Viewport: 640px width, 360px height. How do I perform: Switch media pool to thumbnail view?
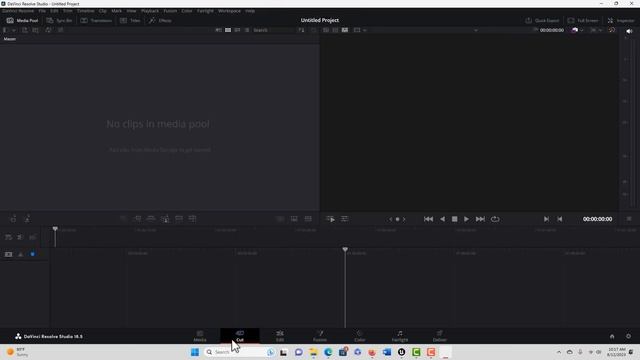(x=228, y=30)
